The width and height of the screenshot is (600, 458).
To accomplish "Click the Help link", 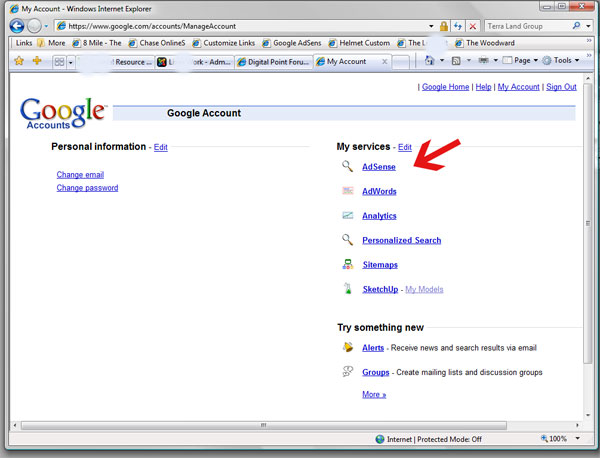I will [x=483, y=87].
